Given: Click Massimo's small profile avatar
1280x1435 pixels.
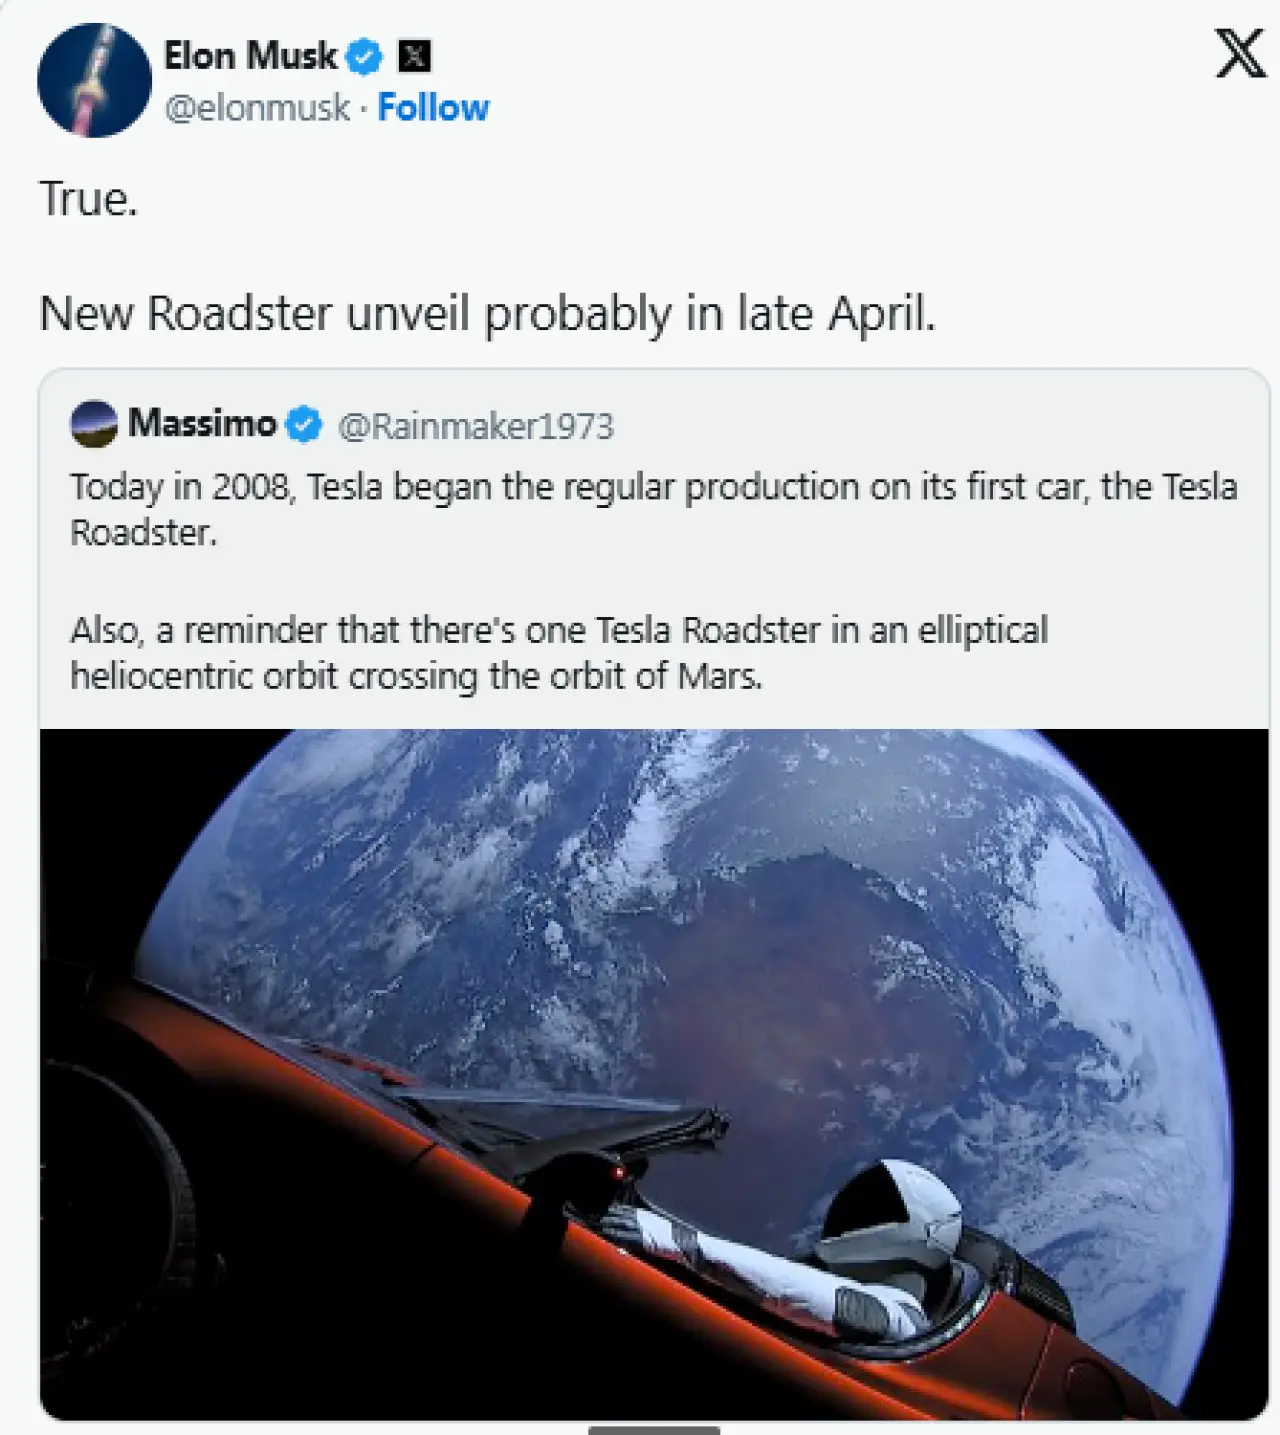Looking at the screenshot, I should tap(94, 424).
